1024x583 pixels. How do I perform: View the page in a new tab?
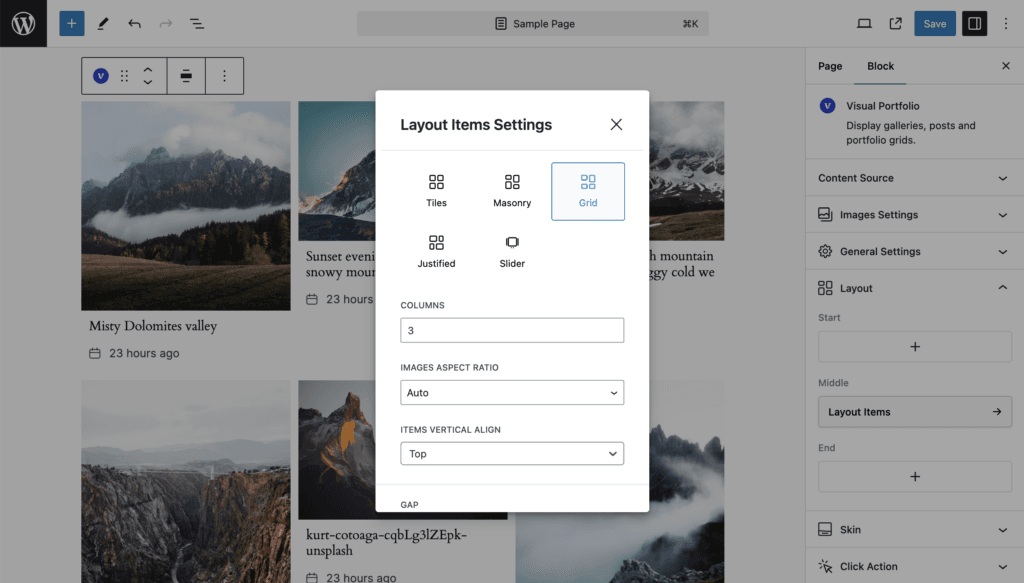point(895,24)
